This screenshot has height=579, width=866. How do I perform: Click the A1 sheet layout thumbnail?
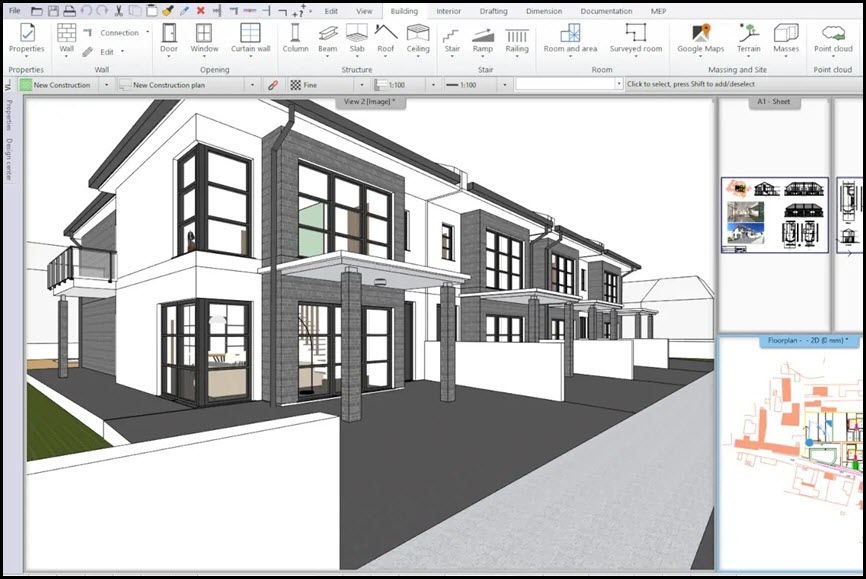click(774, 215)
